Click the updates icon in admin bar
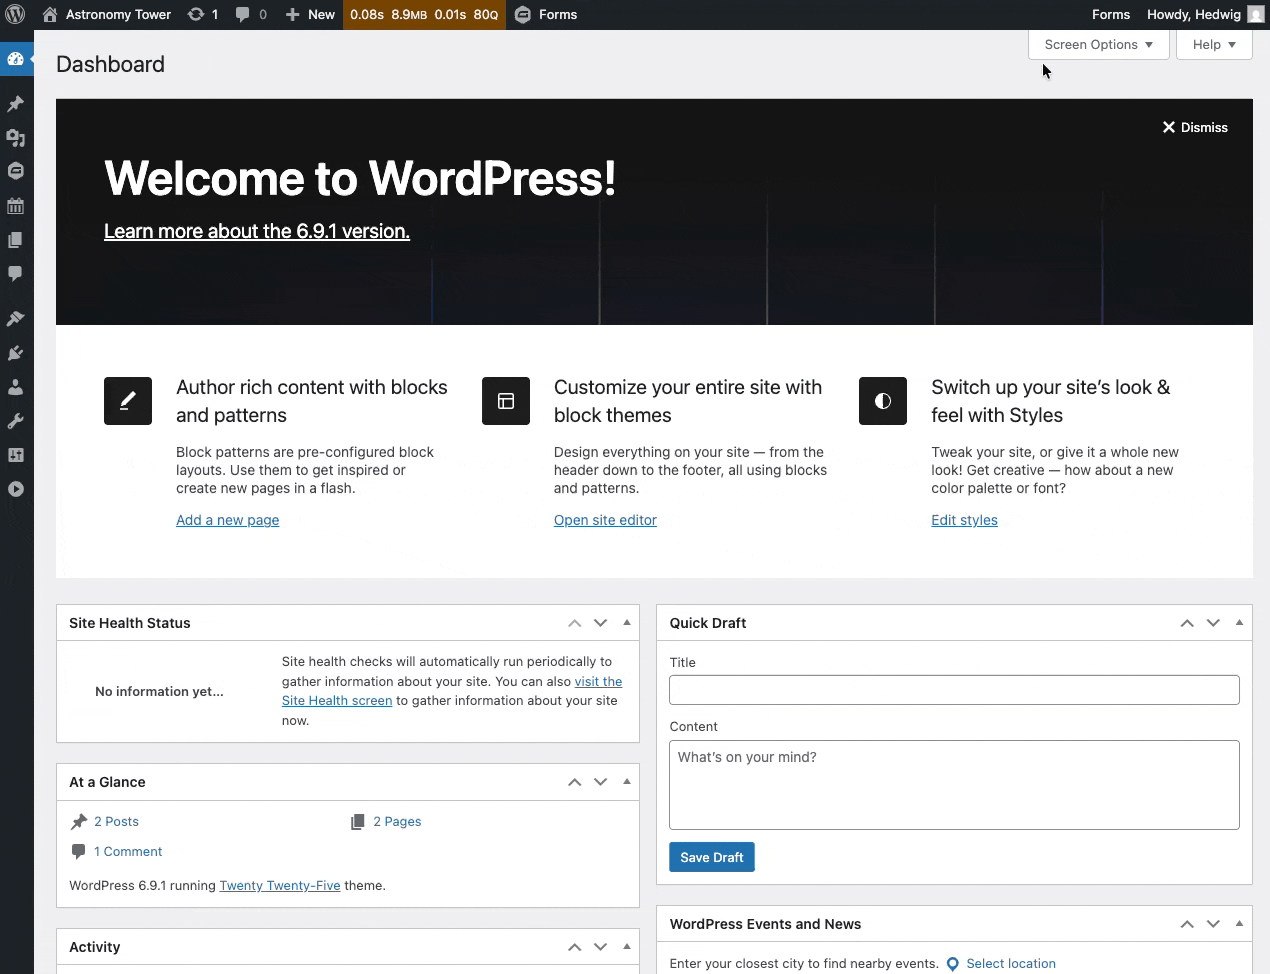 click(202, 14)
